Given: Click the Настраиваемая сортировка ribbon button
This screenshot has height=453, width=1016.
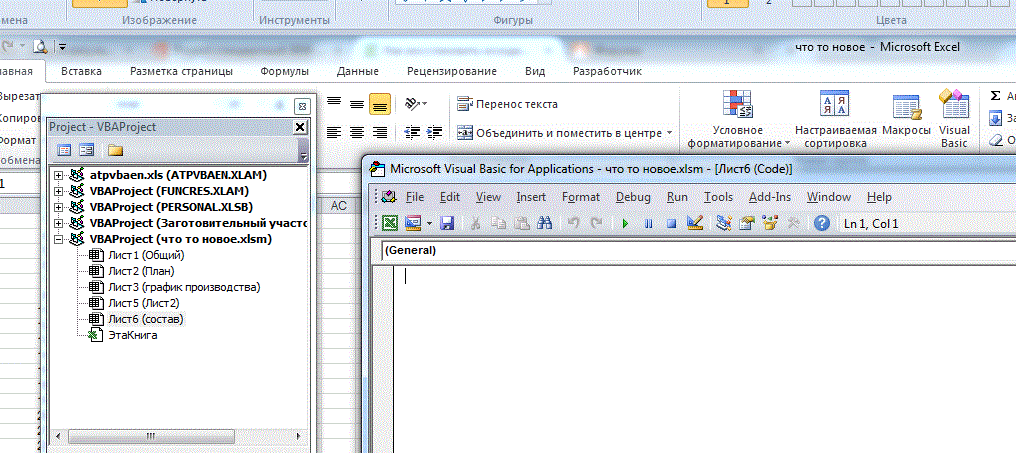Looking at the screenshot, I should click(x=835, y=119).
